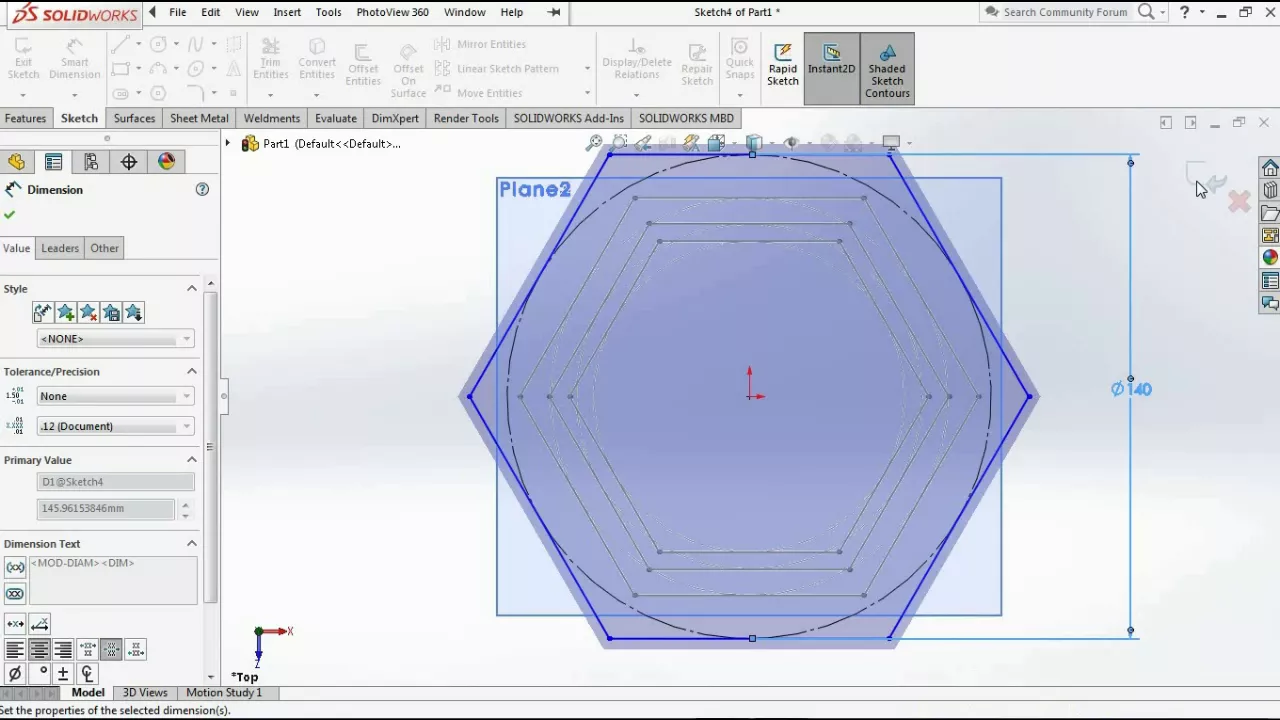Click the Load Style icon
The image size is (1280, 720).
[x=134, y=313]
